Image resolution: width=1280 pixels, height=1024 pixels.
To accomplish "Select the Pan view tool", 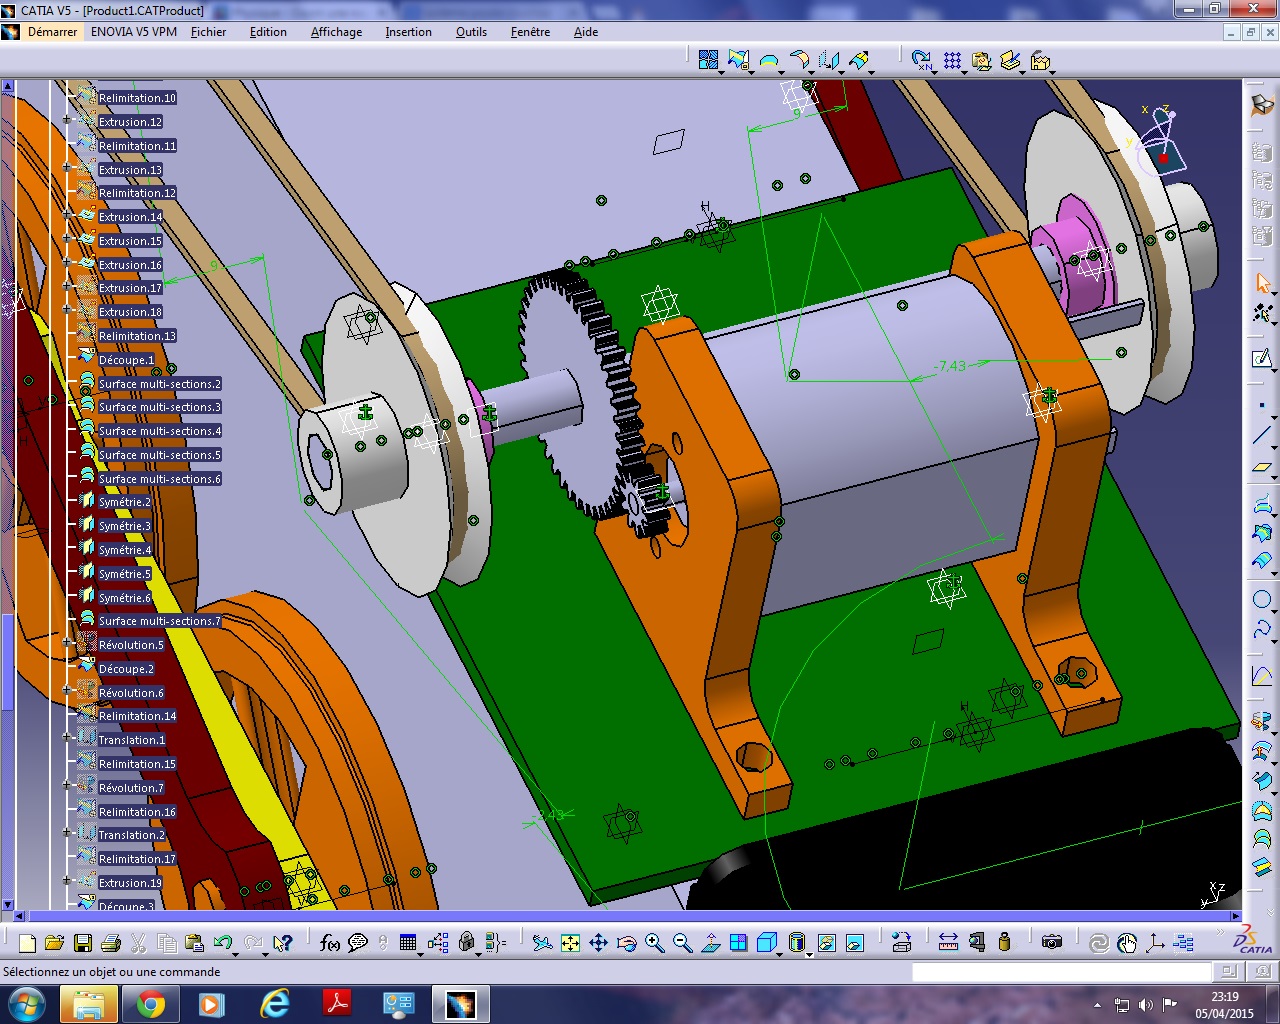I will pos(598,943).
